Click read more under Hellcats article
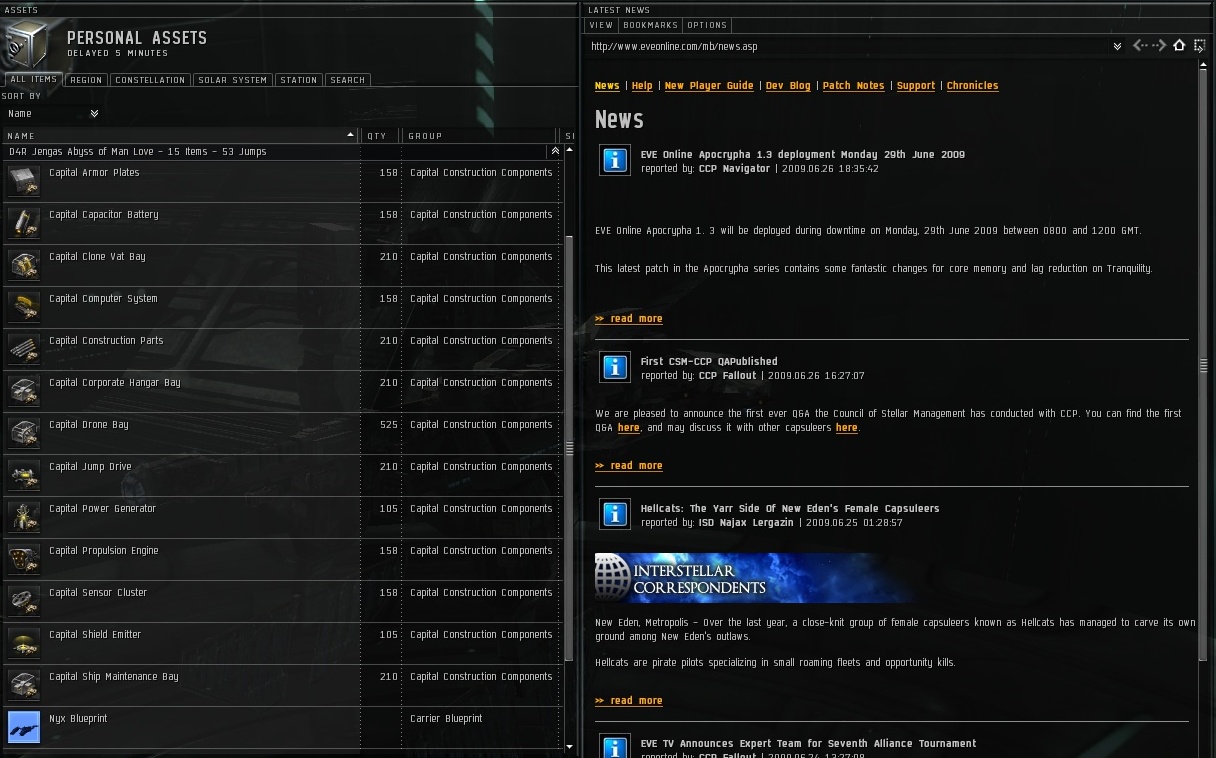Viewport: 1216px width, 758px height. (629, 701)
